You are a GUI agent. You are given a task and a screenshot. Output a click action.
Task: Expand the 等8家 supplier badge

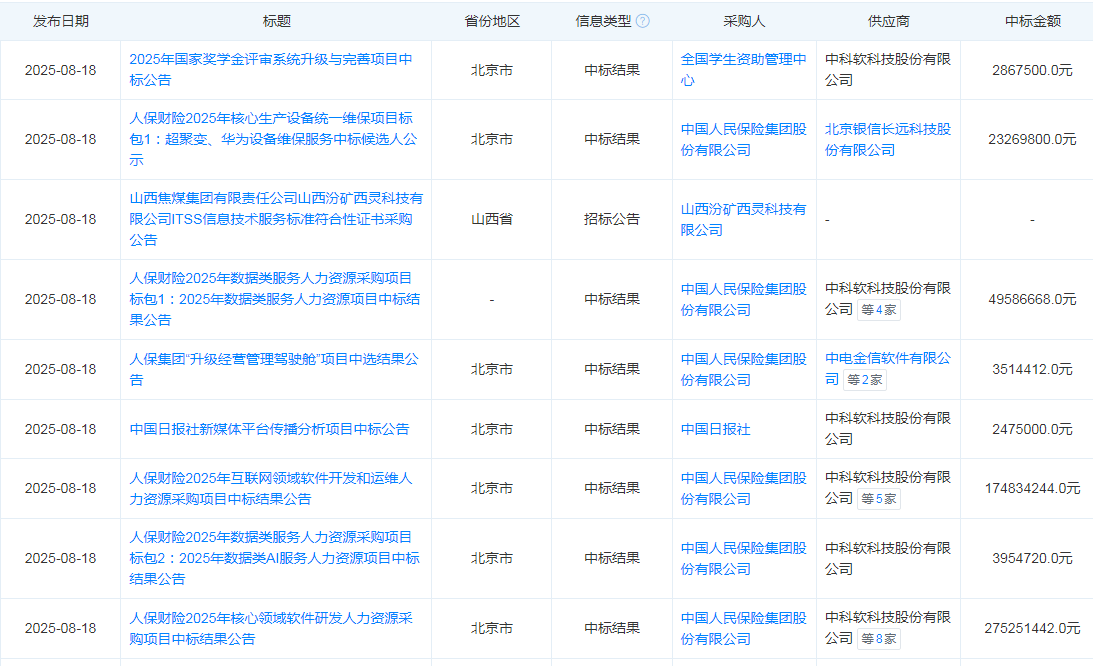[878, 639]
